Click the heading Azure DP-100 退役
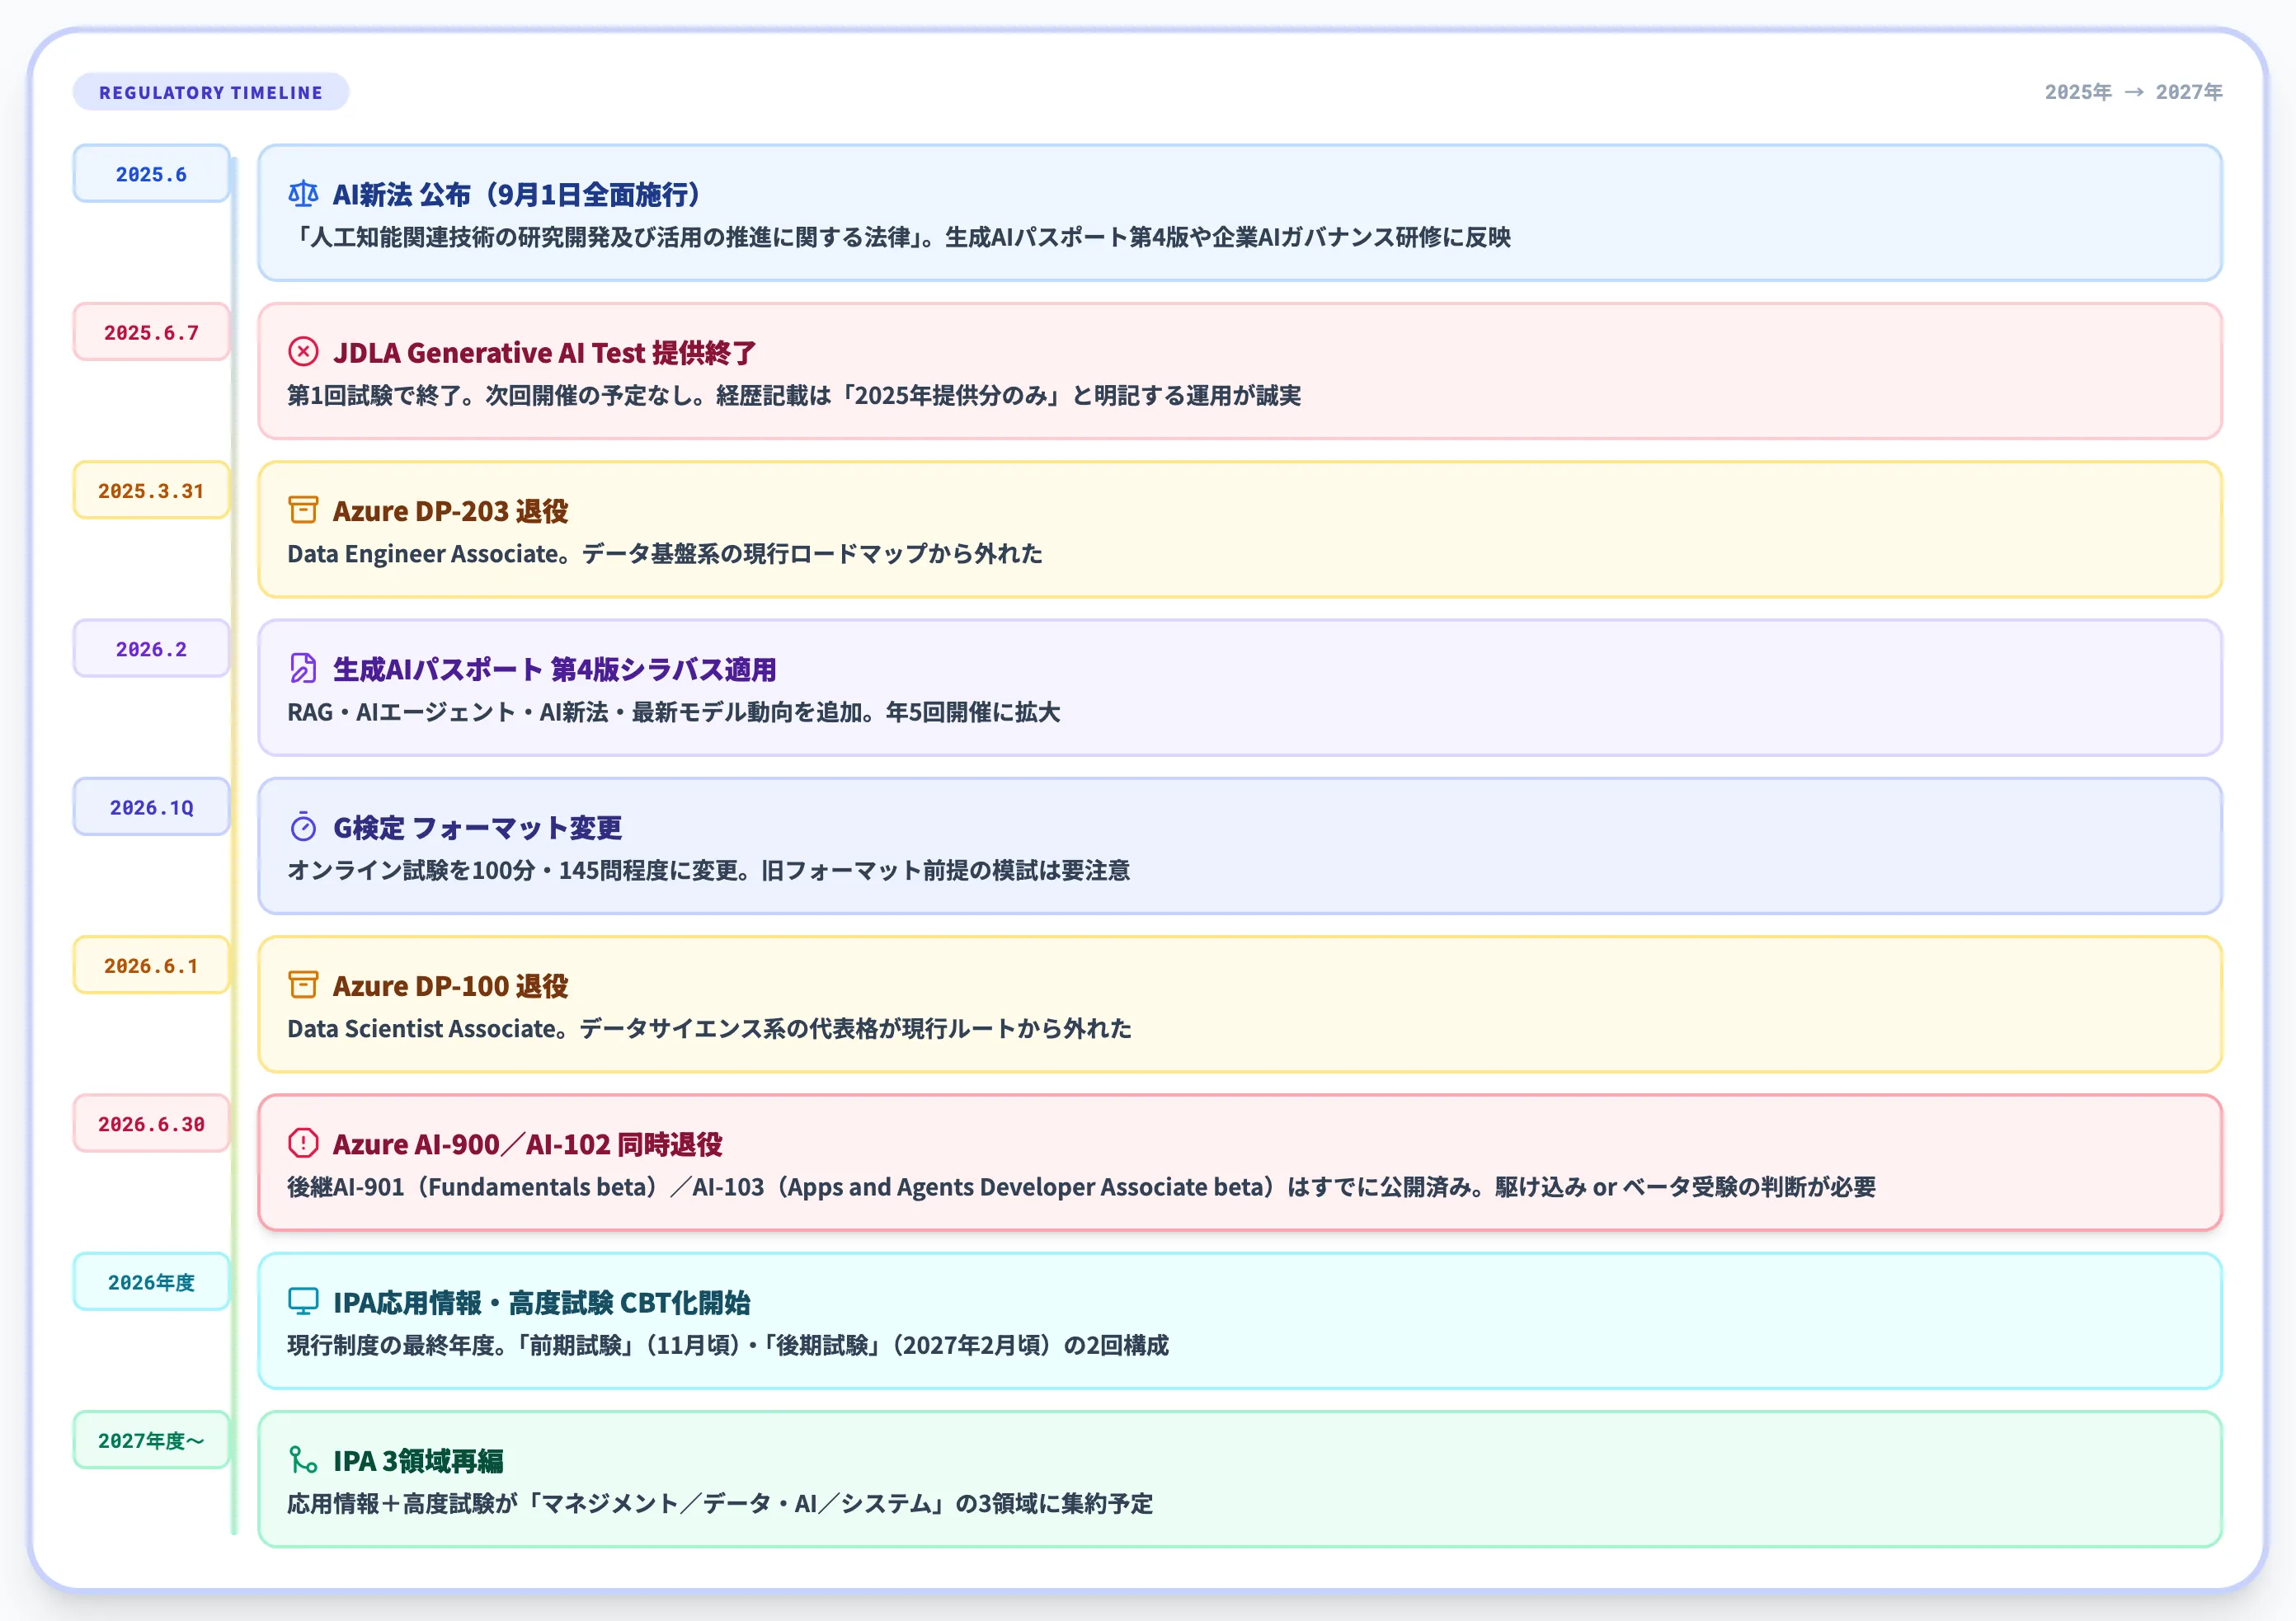This screenshot has width=2296, height=1621. pos(450,986)
